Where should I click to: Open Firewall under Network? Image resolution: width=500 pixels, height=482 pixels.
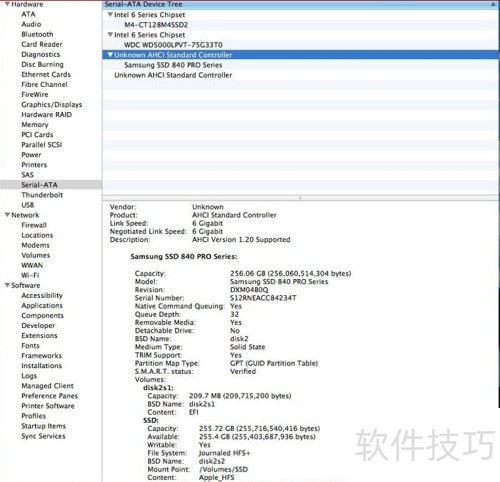(x=34, y=225)
